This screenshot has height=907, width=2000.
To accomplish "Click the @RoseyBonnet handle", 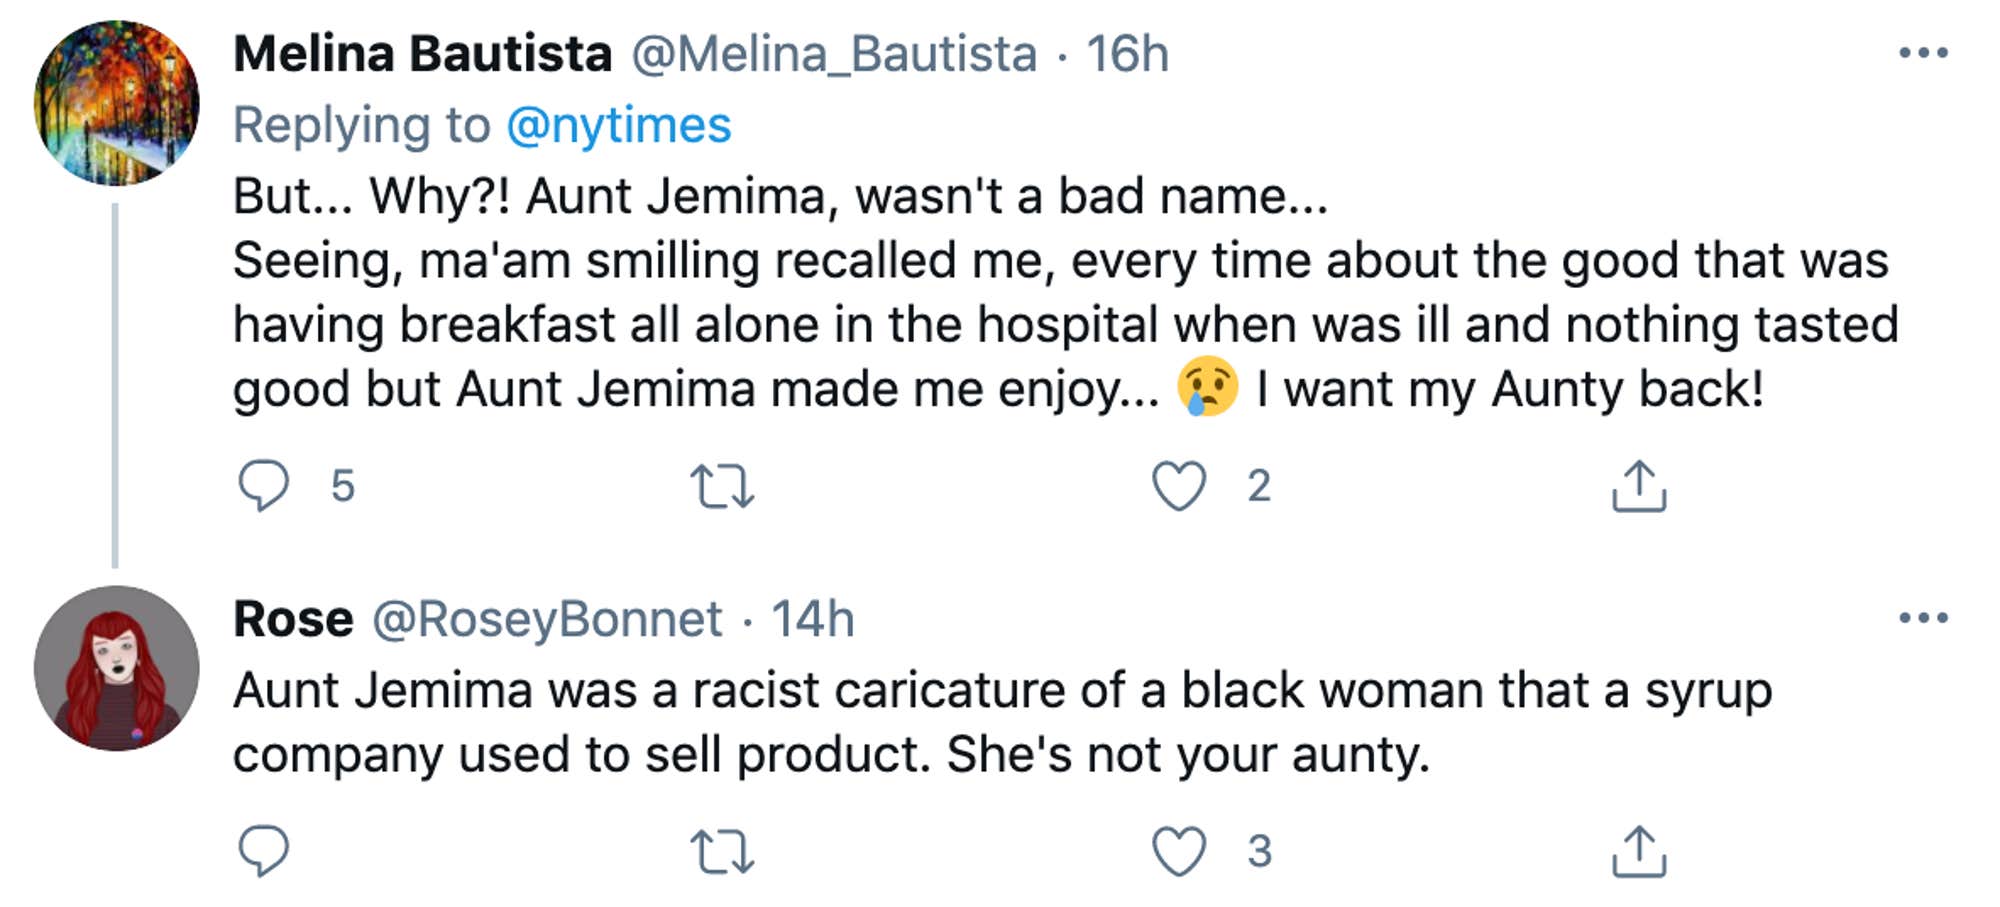I will pos(547,619).
